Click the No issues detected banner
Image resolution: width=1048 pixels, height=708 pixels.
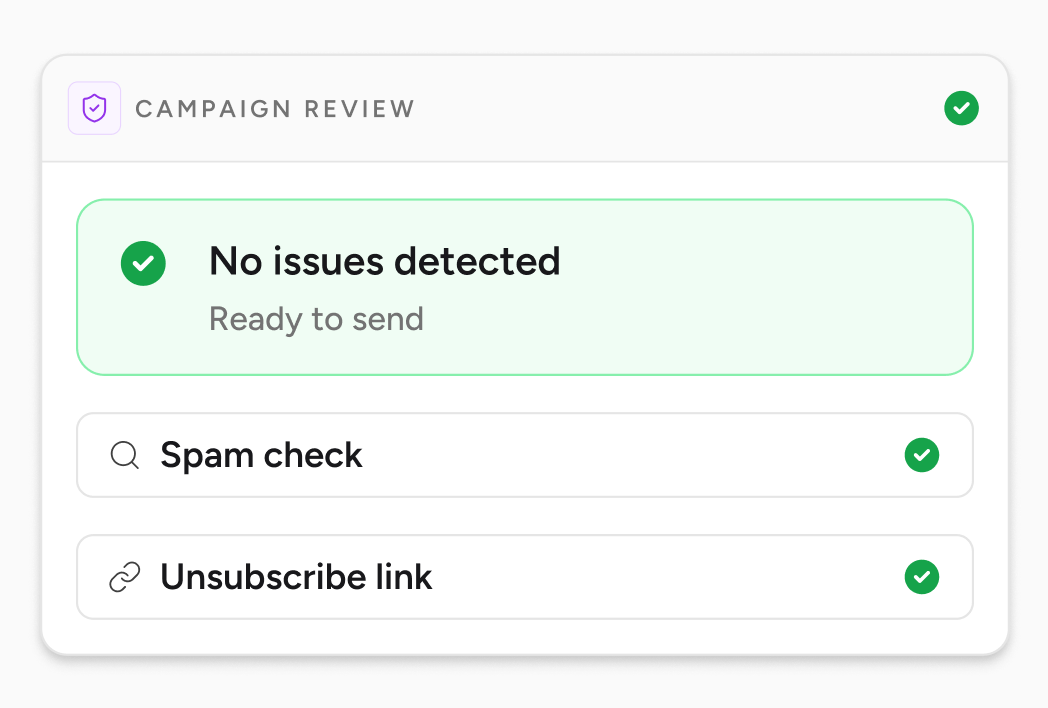pos(525,287)
